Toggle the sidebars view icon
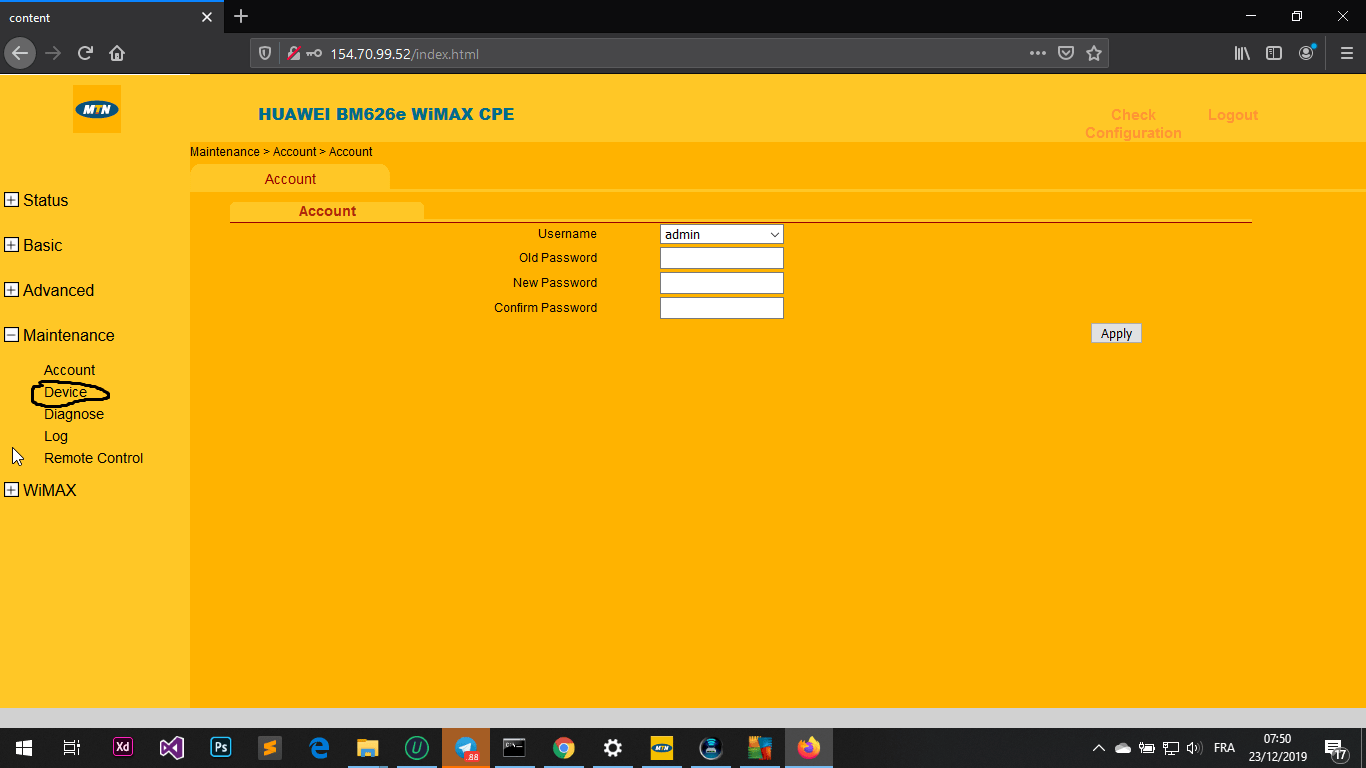 (x=1274, y=54)
